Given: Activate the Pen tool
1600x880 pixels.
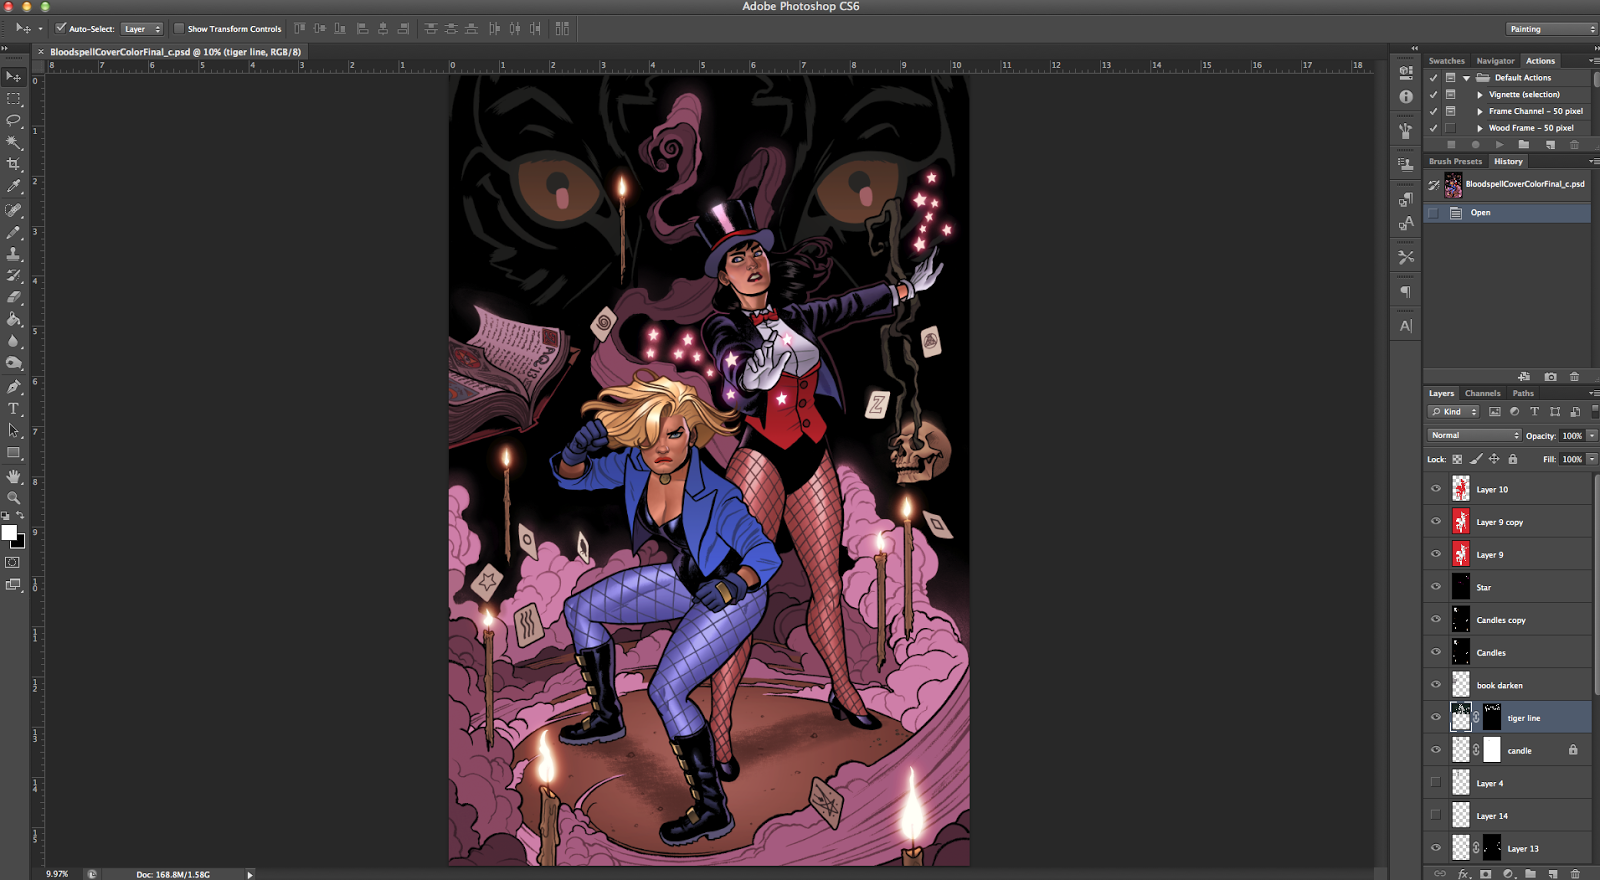Looking at the screenshot, I should pyautogui.click(x=14, y=387).
